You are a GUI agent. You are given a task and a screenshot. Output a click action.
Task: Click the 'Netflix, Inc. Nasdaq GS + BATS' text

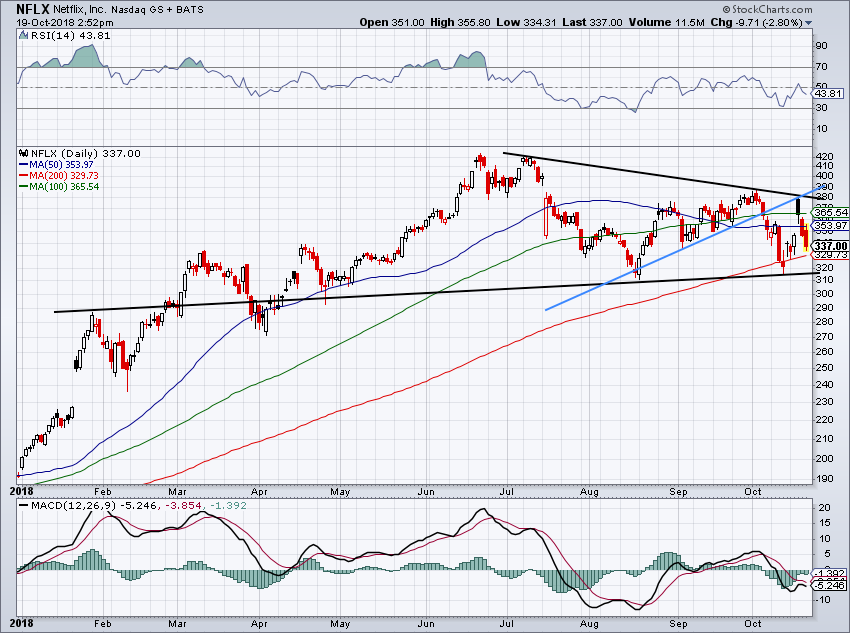[128, 9]
